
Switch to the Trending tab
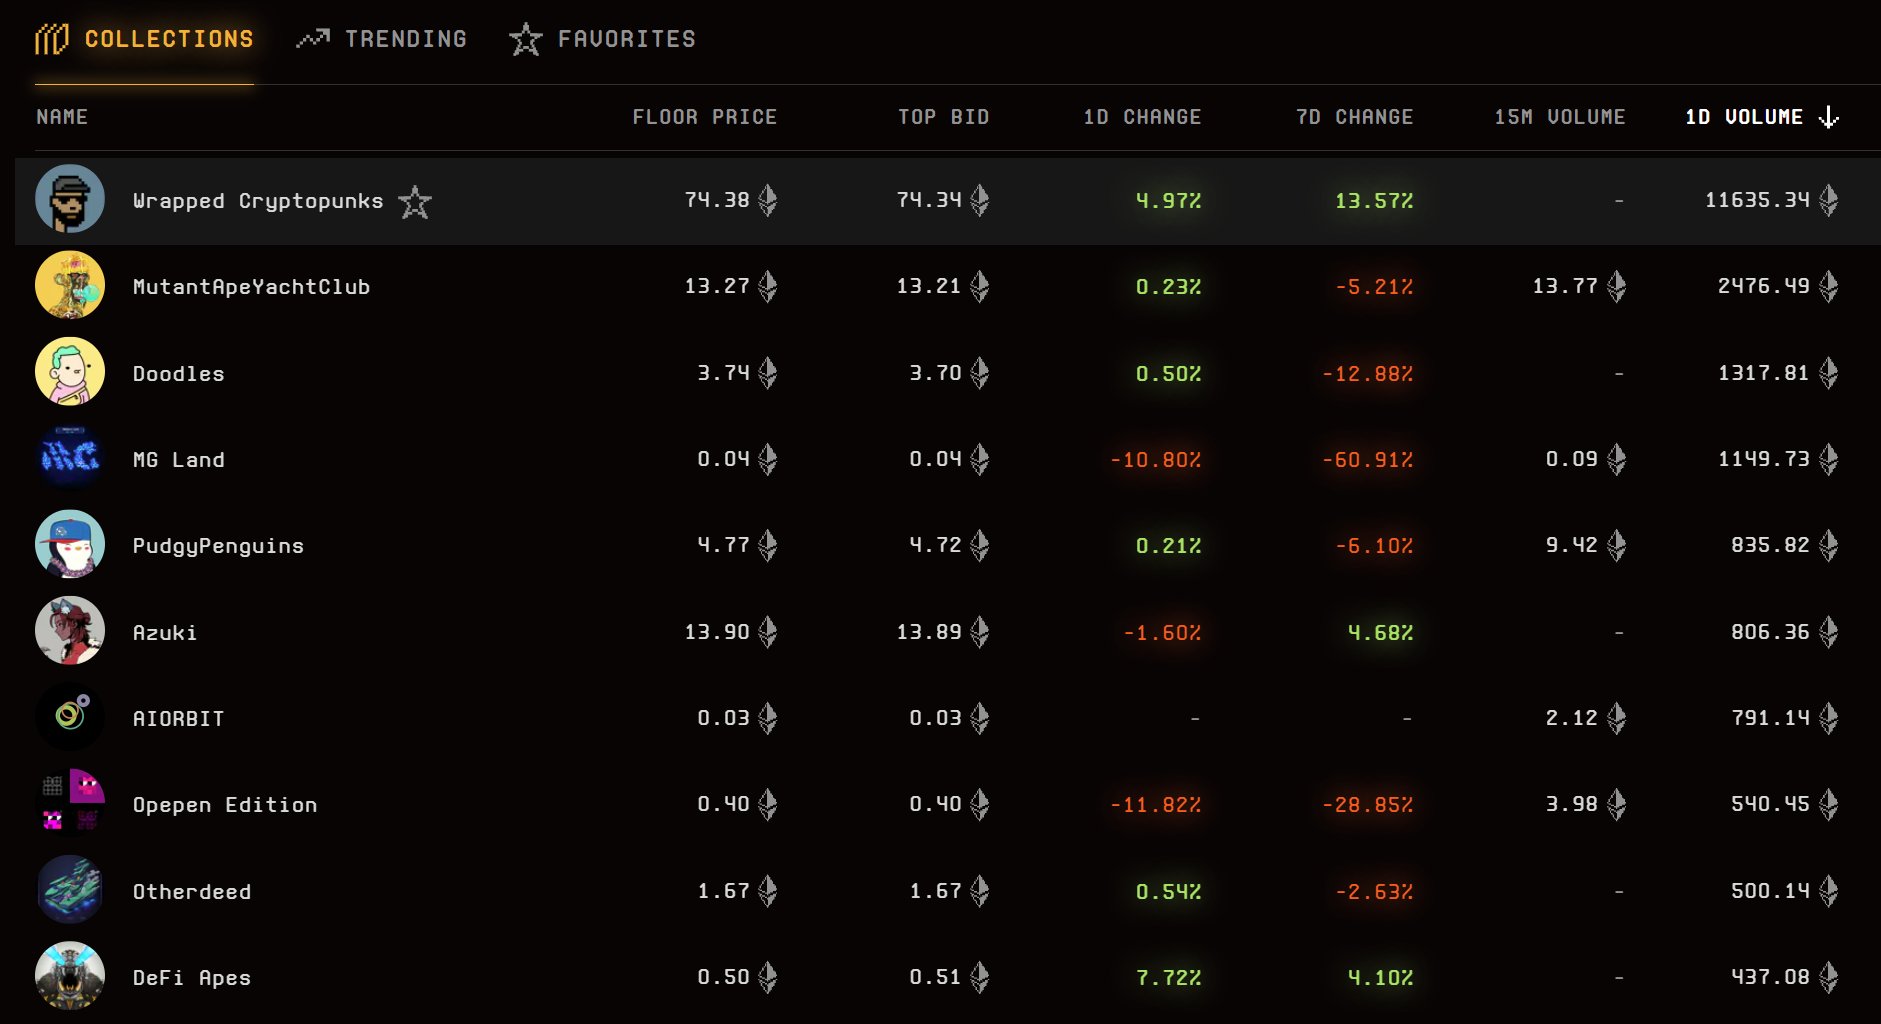point(382,39)
